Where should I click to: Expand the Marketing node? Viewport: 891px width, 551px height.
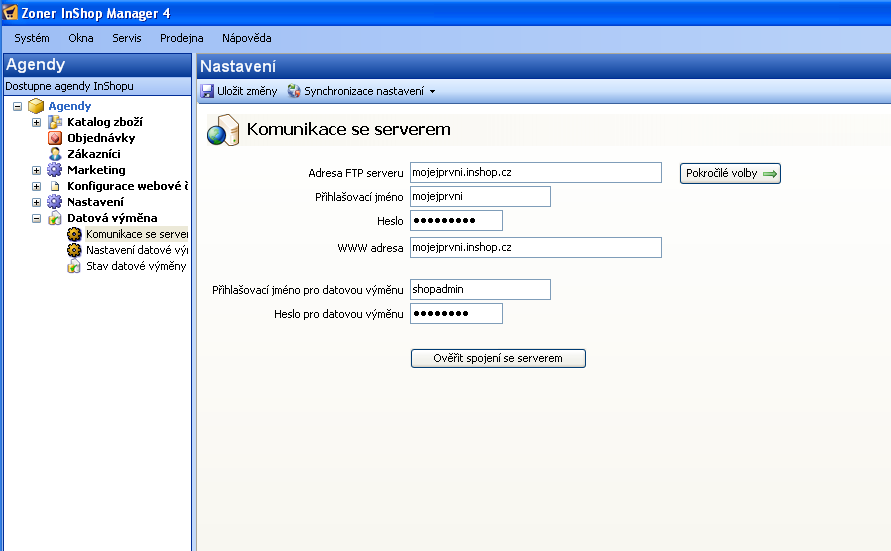coord(36,170)
